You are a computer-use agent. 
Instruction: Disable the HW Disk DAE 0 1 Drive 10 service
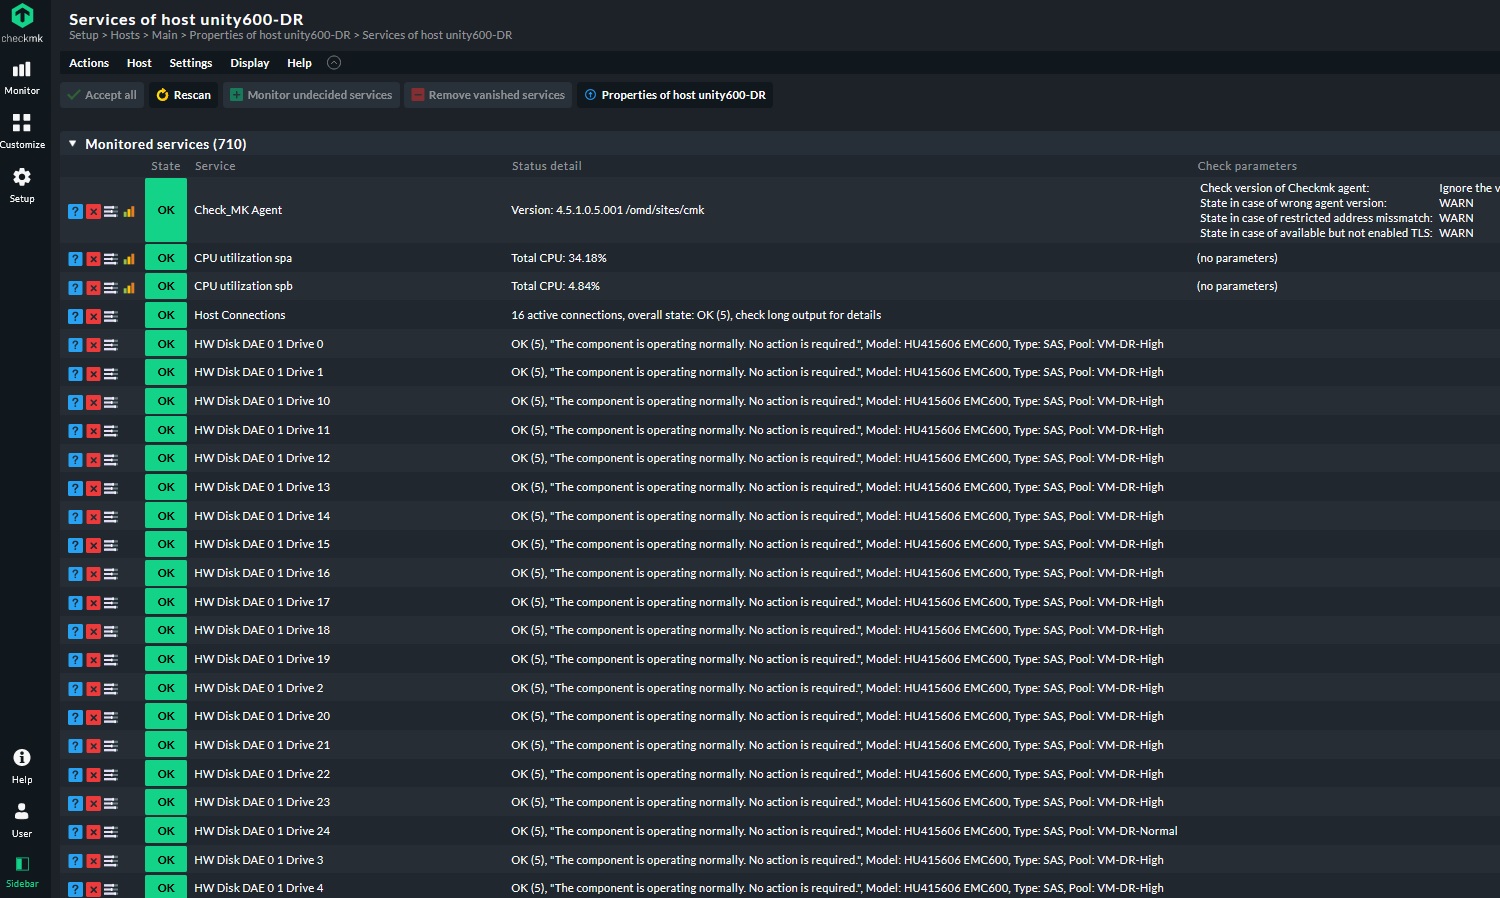coord(93,402)
